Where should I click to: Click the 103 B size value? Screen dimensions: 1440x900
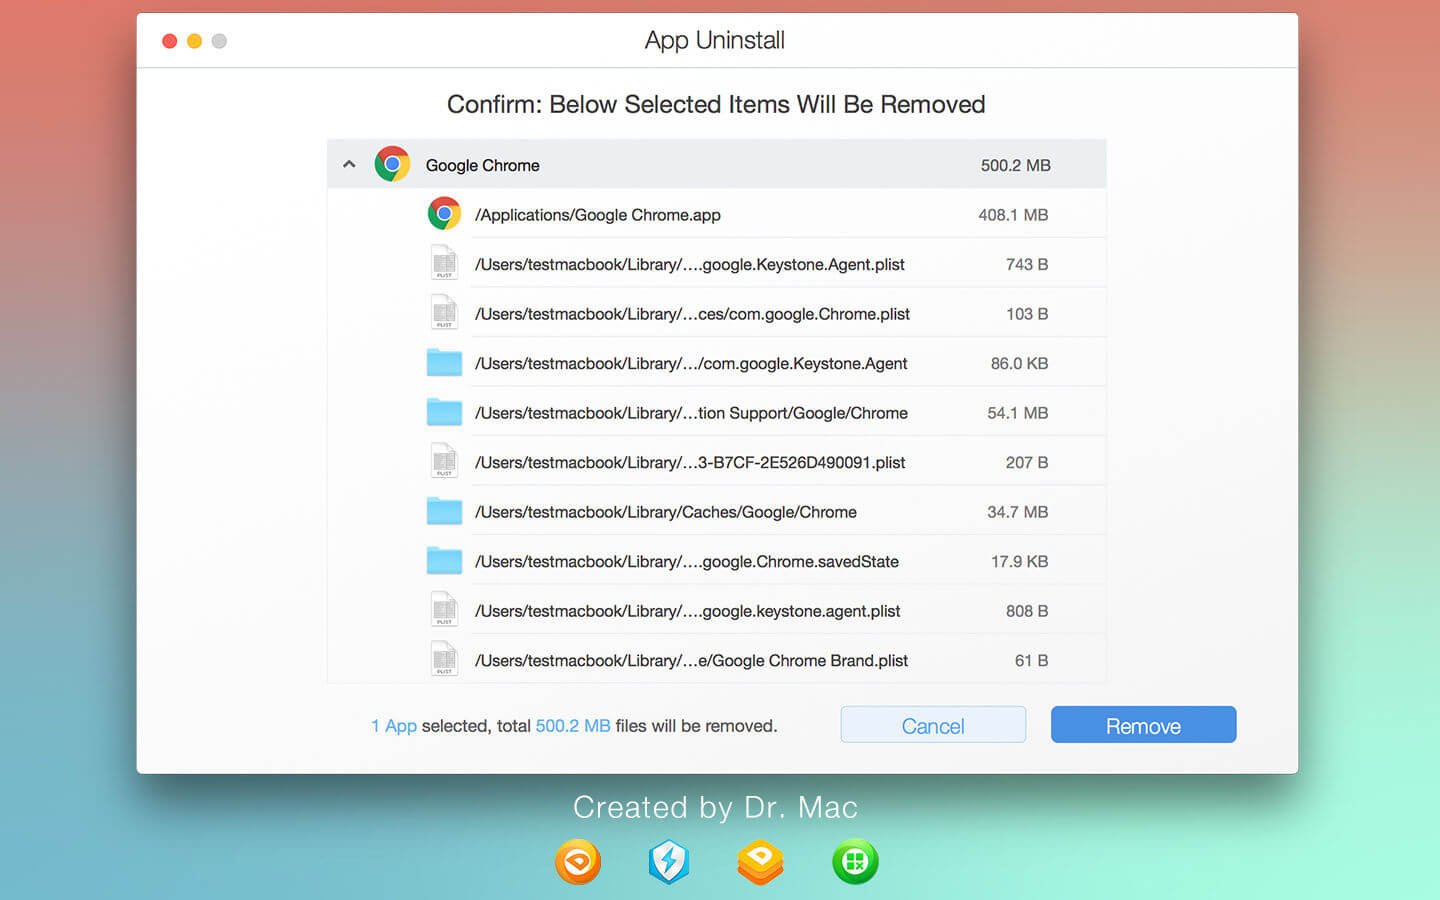coord(1027,314)
